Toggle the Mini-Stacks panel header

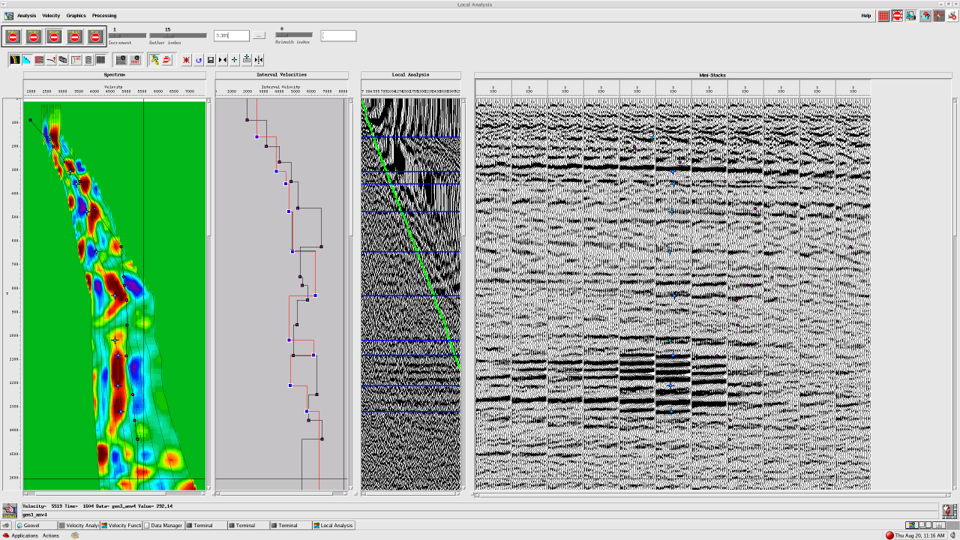712,75
